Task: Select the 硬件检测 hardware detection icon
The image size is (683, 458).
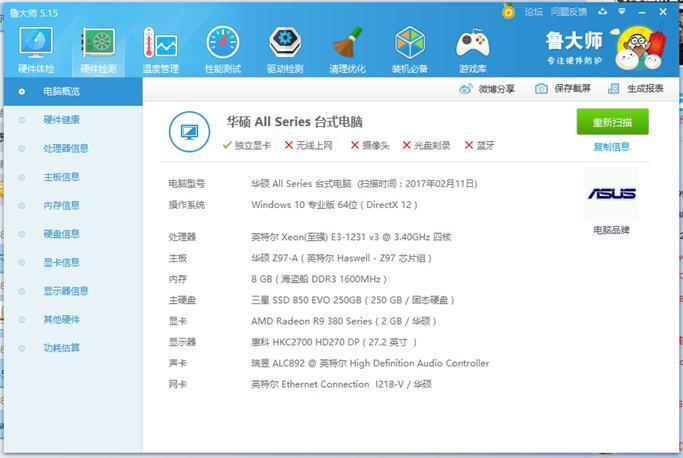Action: (x=98, y=44)
